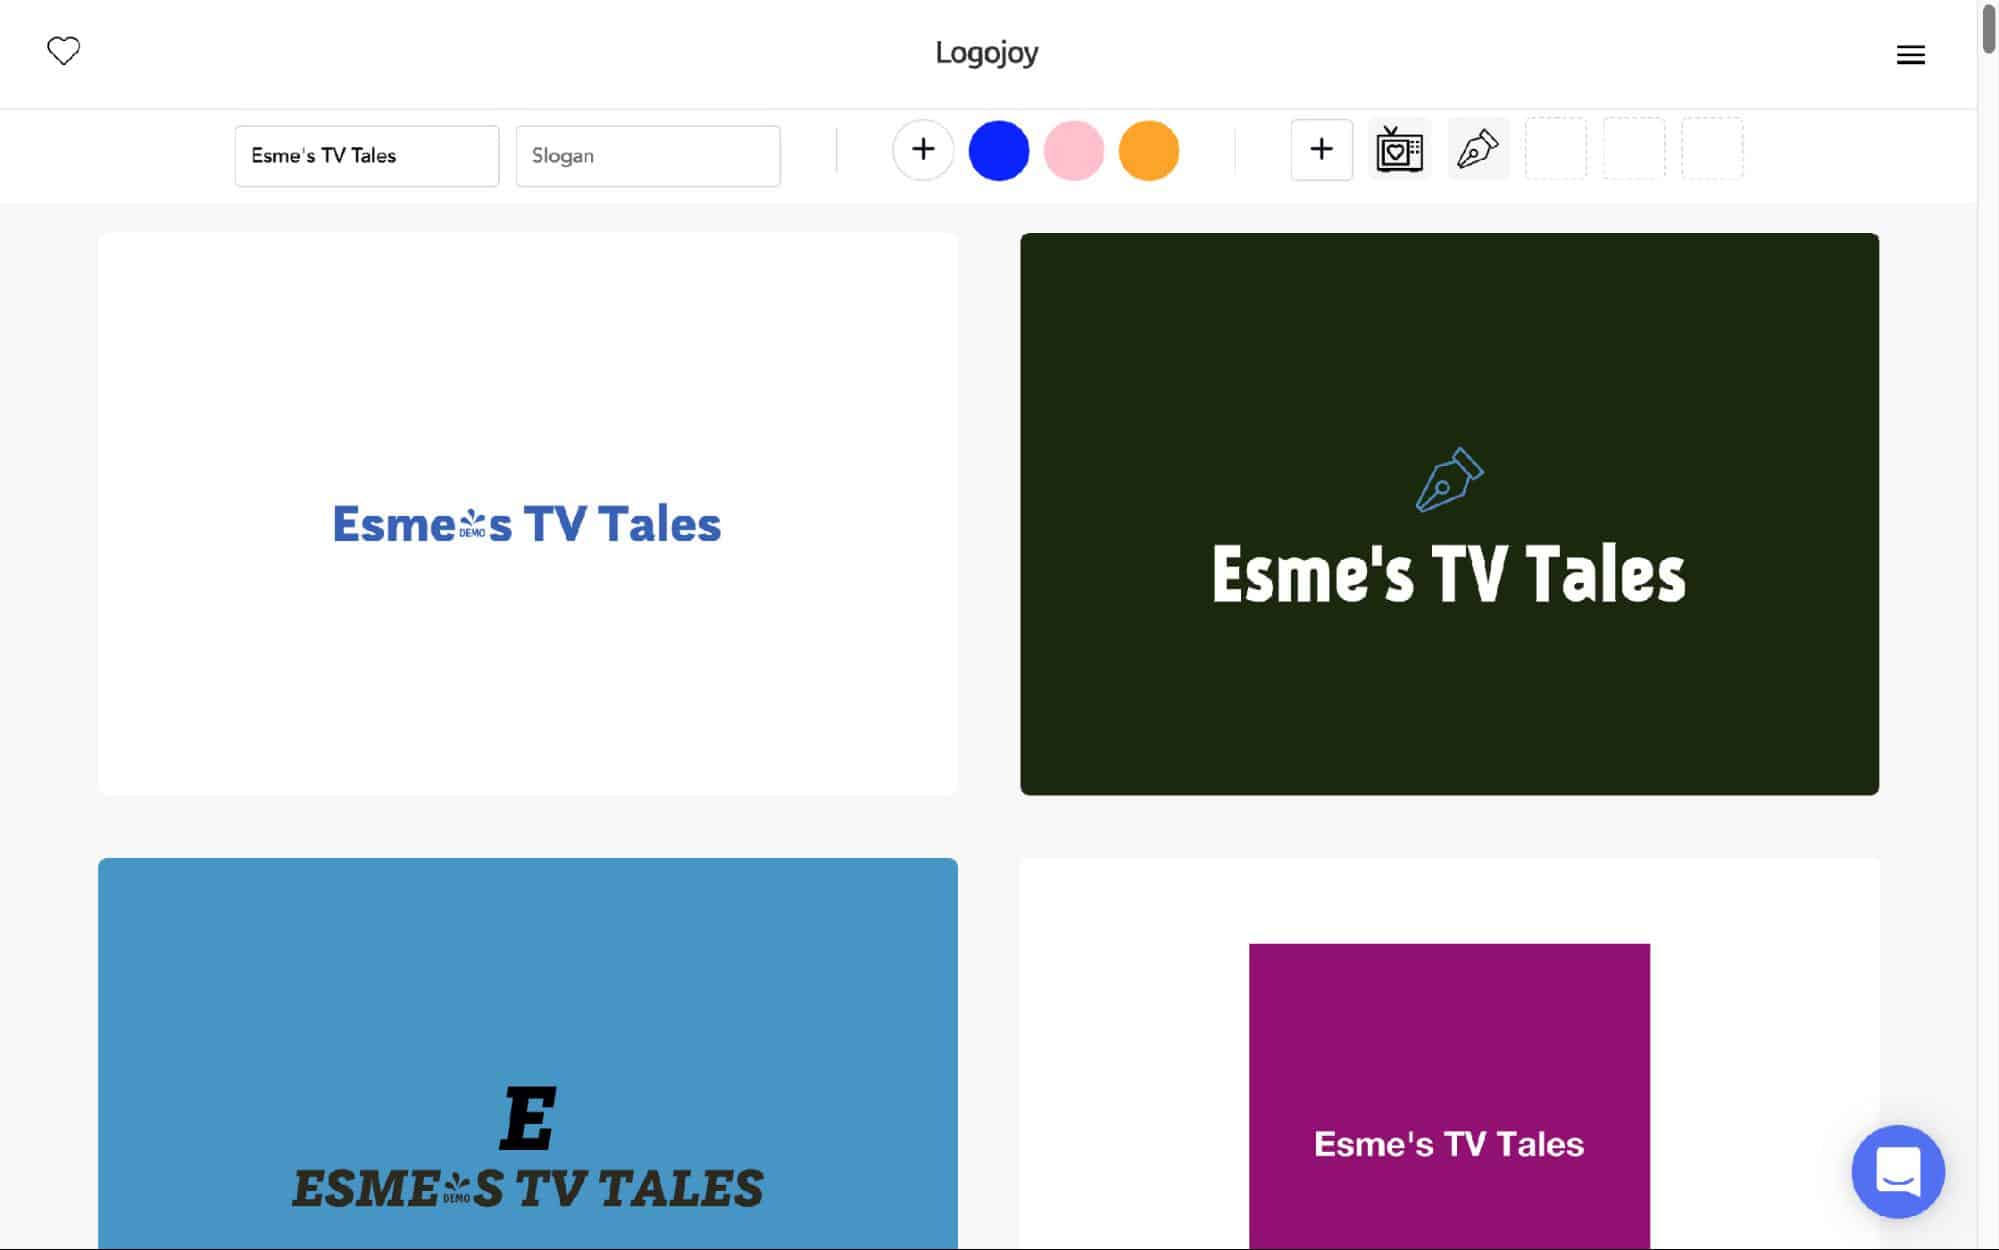The width and height of the screenshot is (1999, 1250).
Task: Click the Logojoy title link
Action: pos(986,52)
